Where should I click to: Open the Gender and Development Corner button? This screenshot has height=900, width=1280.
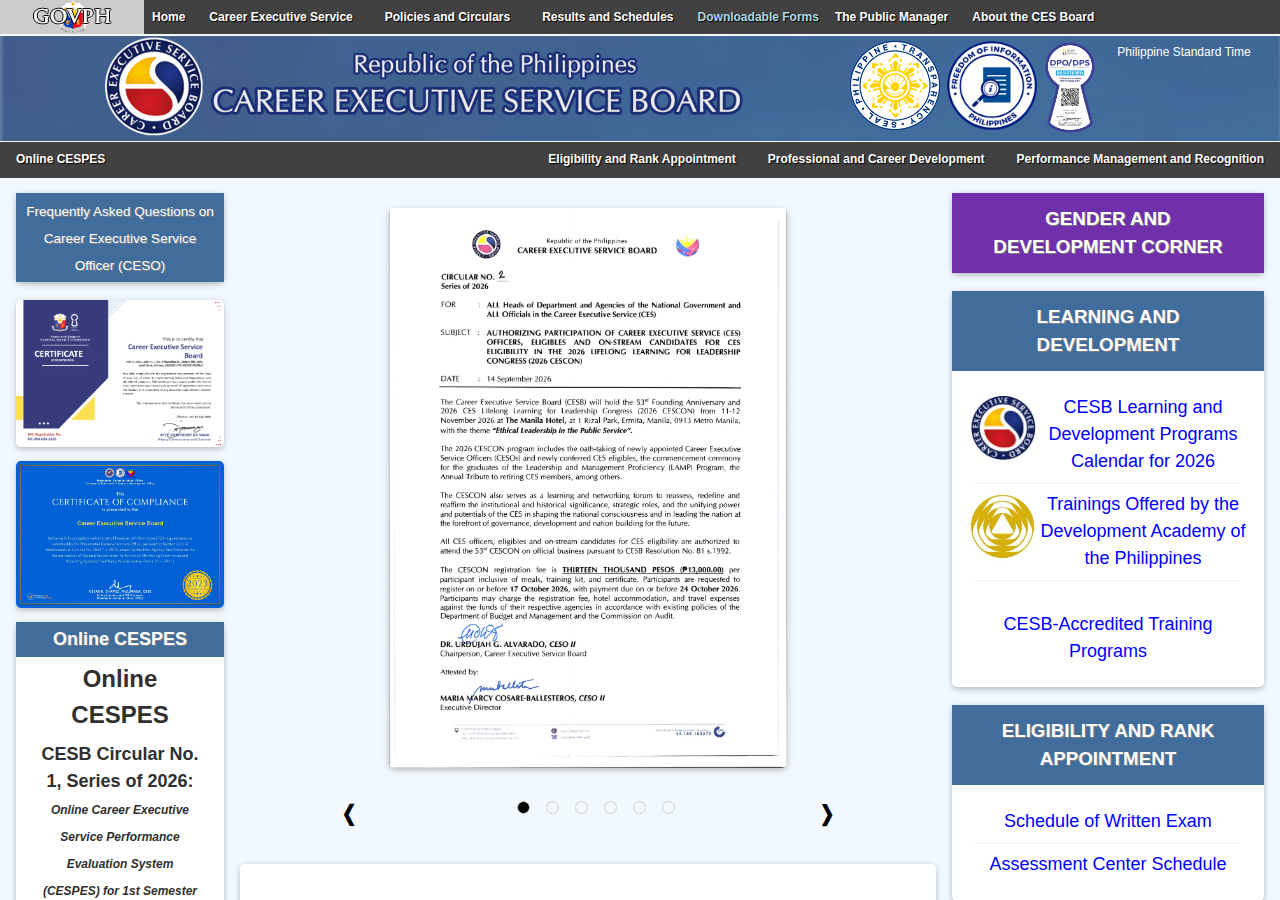coord(1108,233)
